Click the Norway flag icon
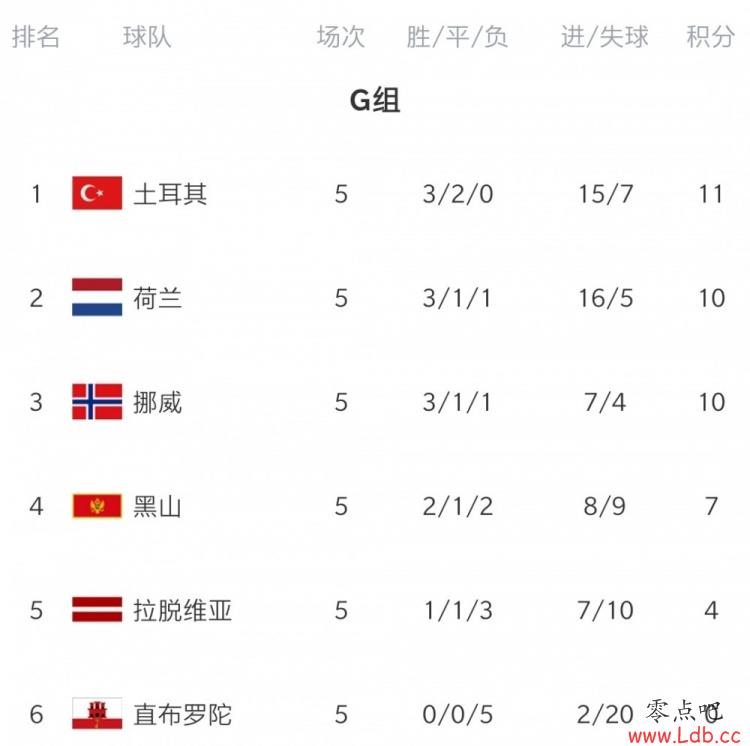Screen dimensions: 750x746 click(x=97, y=402)
